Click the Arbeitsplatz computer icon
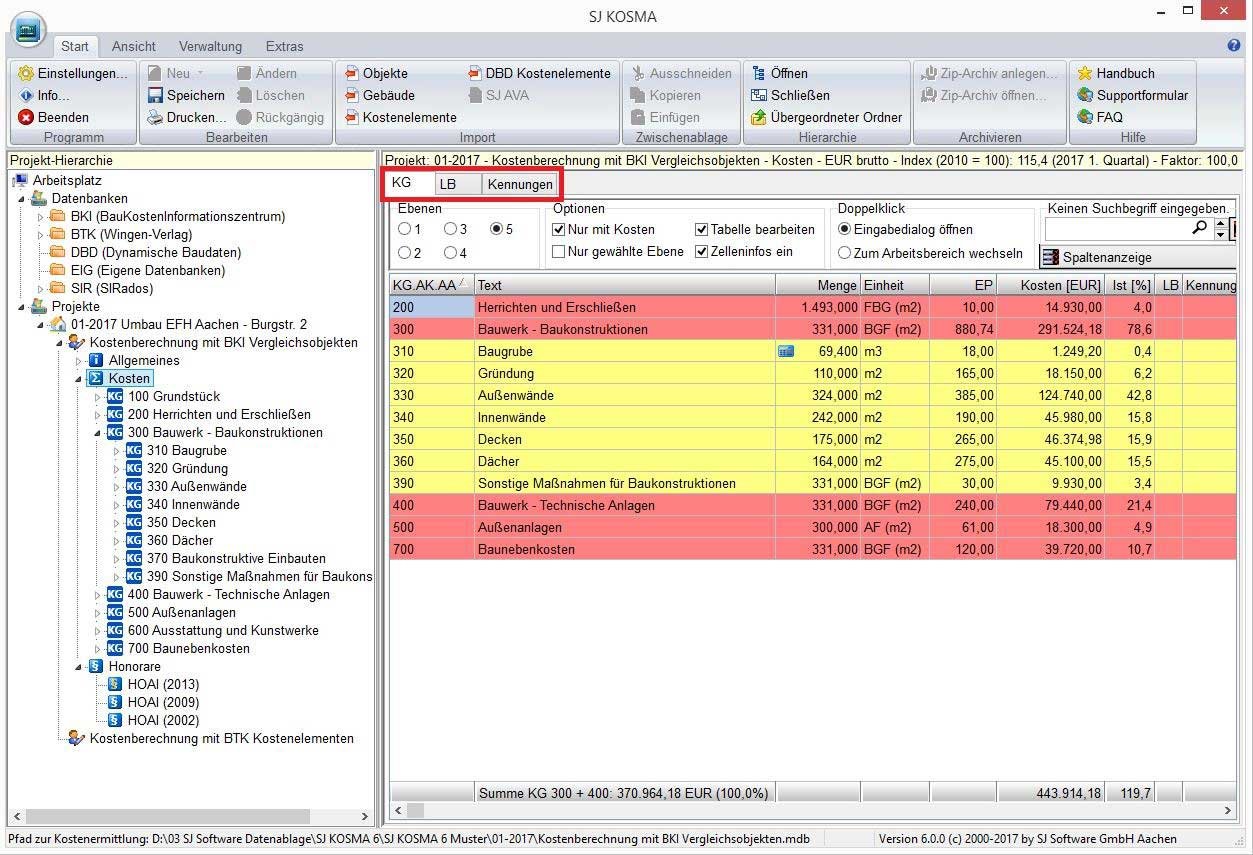The image size is (1253, 855). [x=20, y=180]
